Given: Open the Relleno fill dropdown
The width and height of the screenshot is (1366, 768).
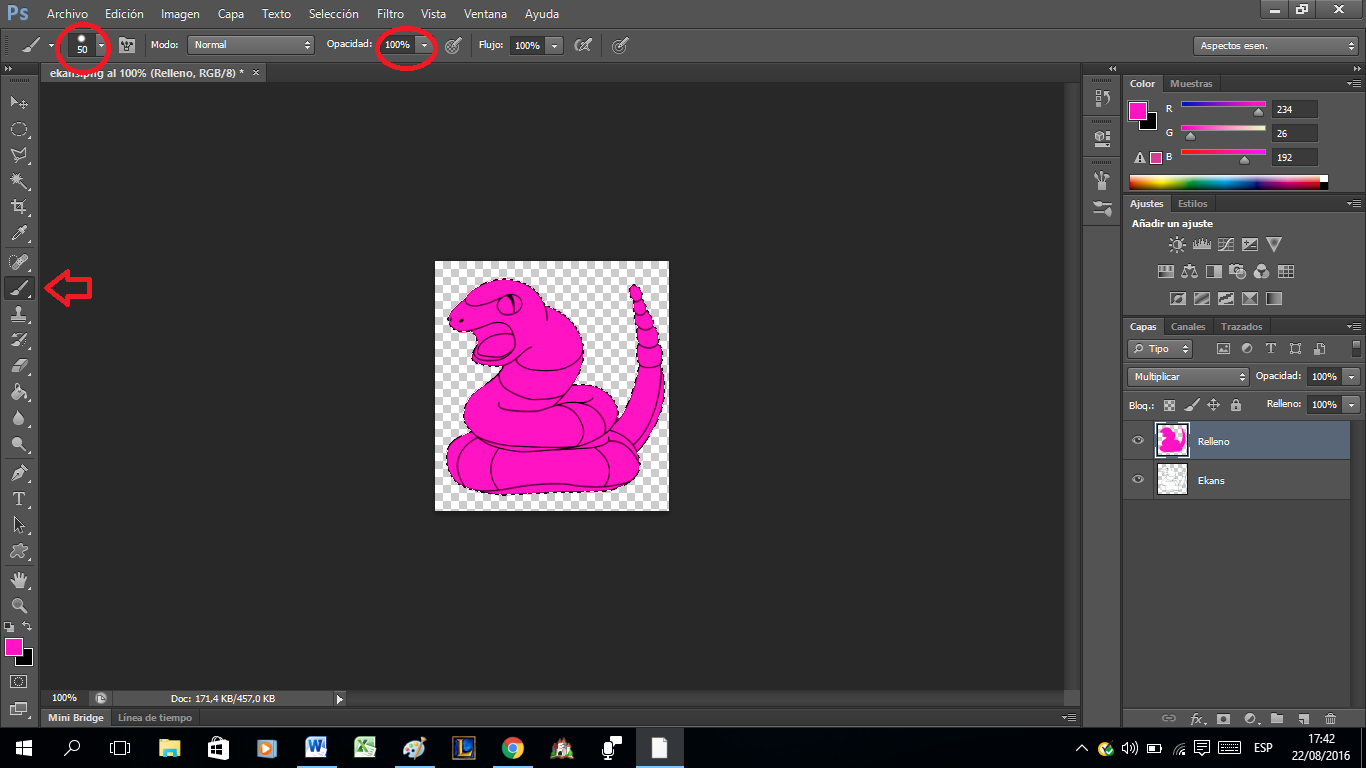Looking at the screenshot, I should click(x=1352, y=405).
